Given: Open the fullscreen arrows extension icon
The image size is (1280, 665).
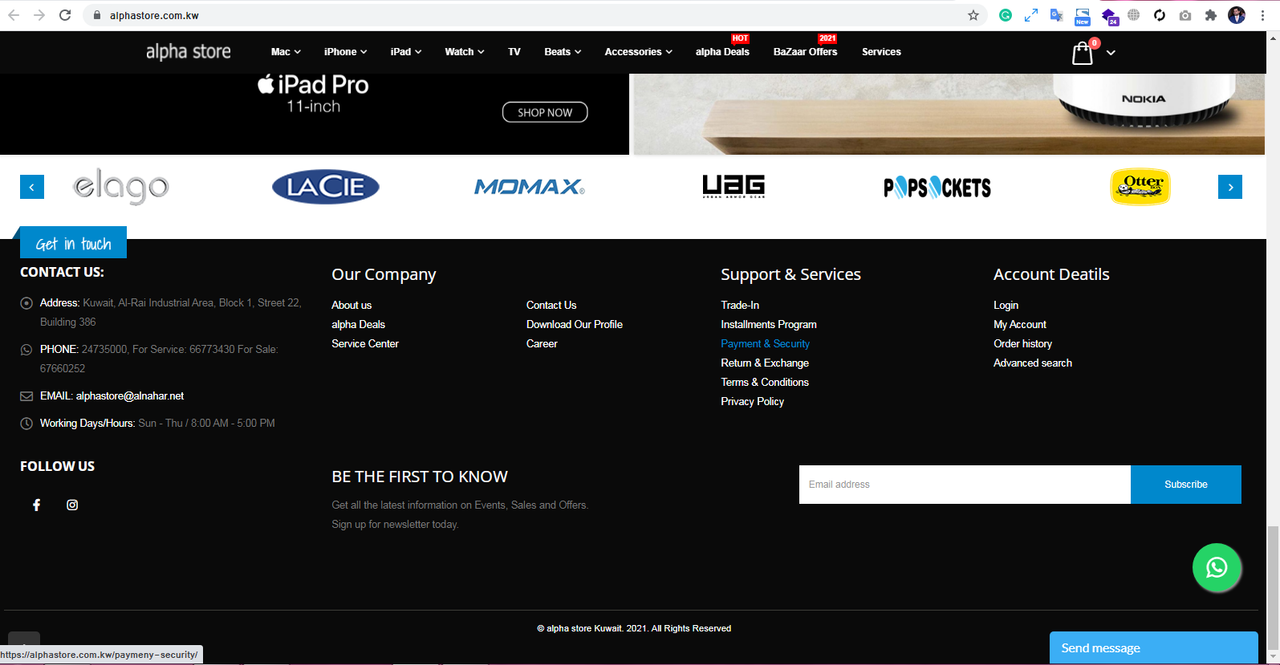Looking at the screenshot, I should [x=1031, y=15].
